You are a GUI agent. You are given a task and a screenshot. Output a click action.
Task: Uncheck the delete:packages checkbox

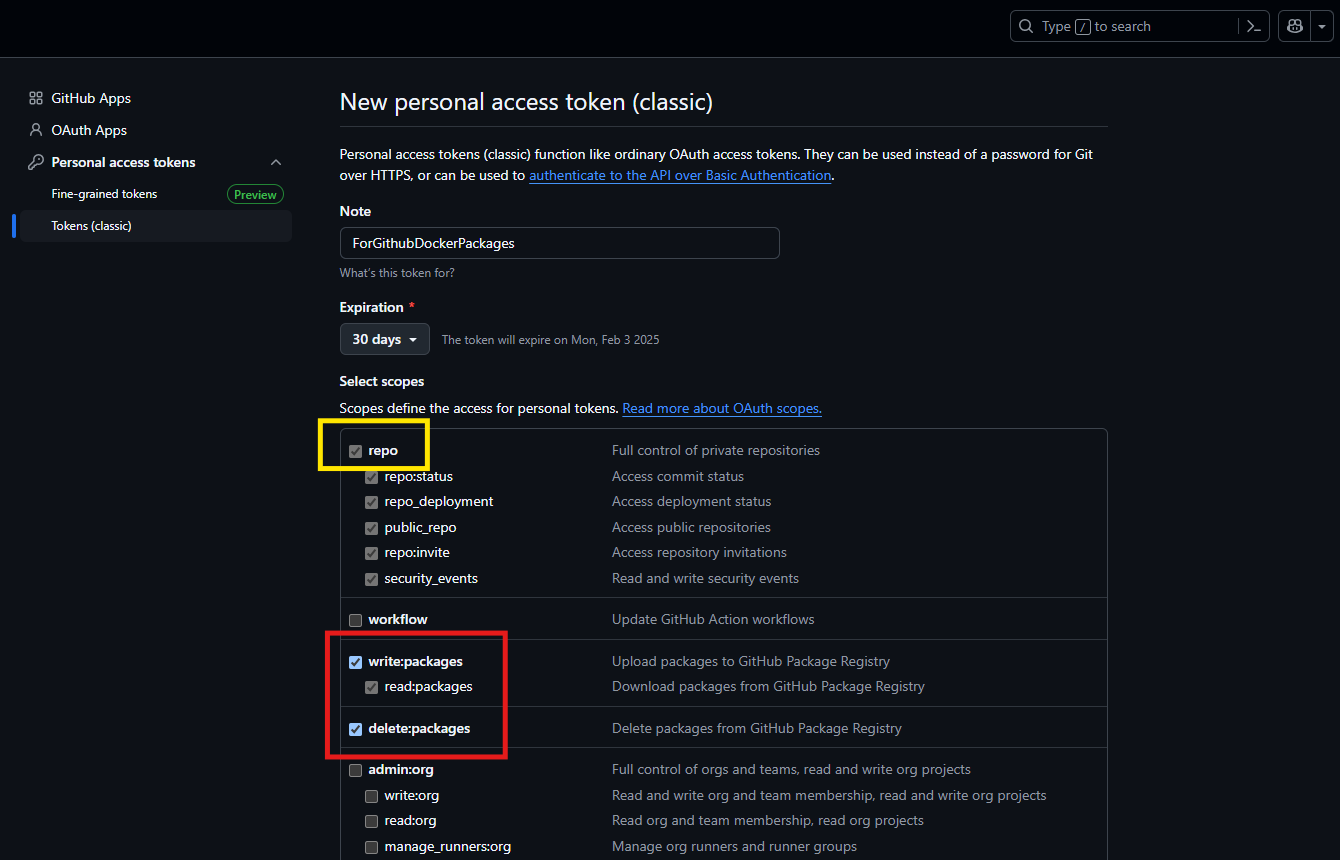[355, 729]
